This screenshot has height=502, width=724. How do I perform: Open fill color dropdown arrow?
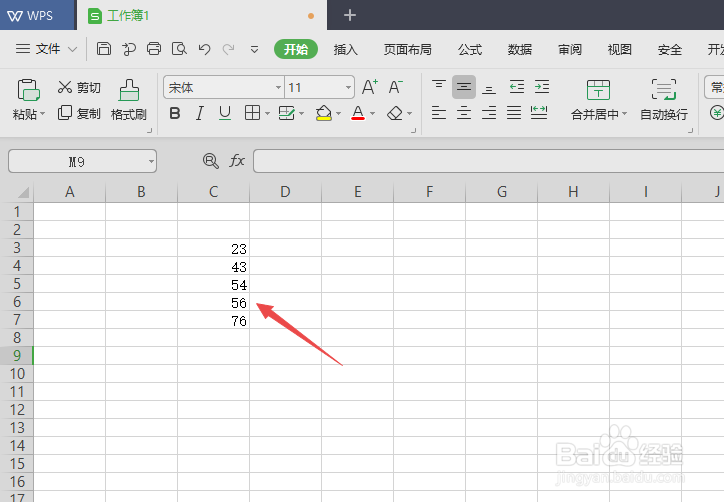[338, 113]
